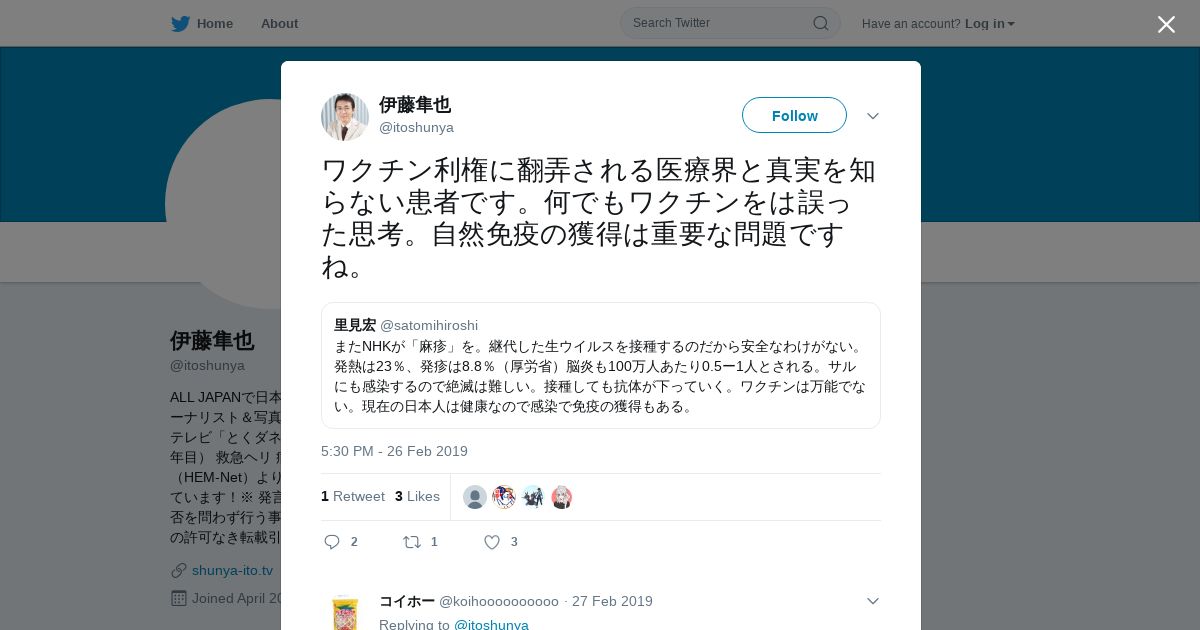
Task: Expand options chevron on コイホー reply
Action: (x=873, y=601)
